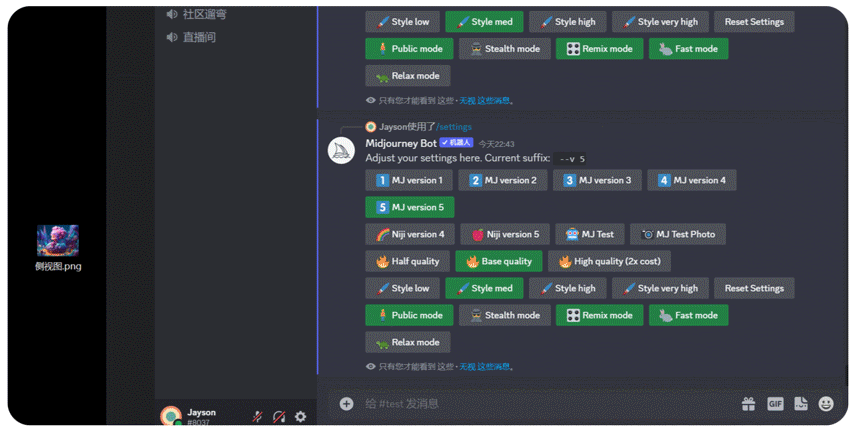Select Style low in lower message
Screen dimensions: 856x431
[402, 288]
